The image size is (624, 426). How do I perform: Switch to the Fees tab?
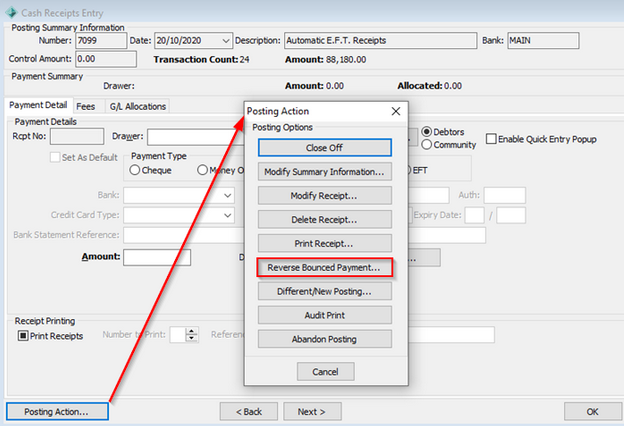(x=88, y=106)
